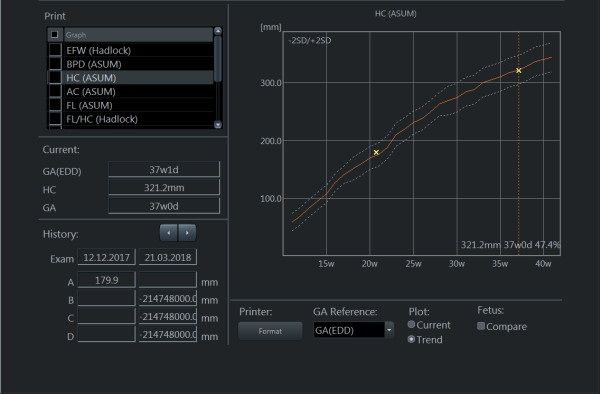The height and width of the screenshot is (394, 600).
Task: Select exam date 21.03.2018
Action: click(x=168, y=257)
